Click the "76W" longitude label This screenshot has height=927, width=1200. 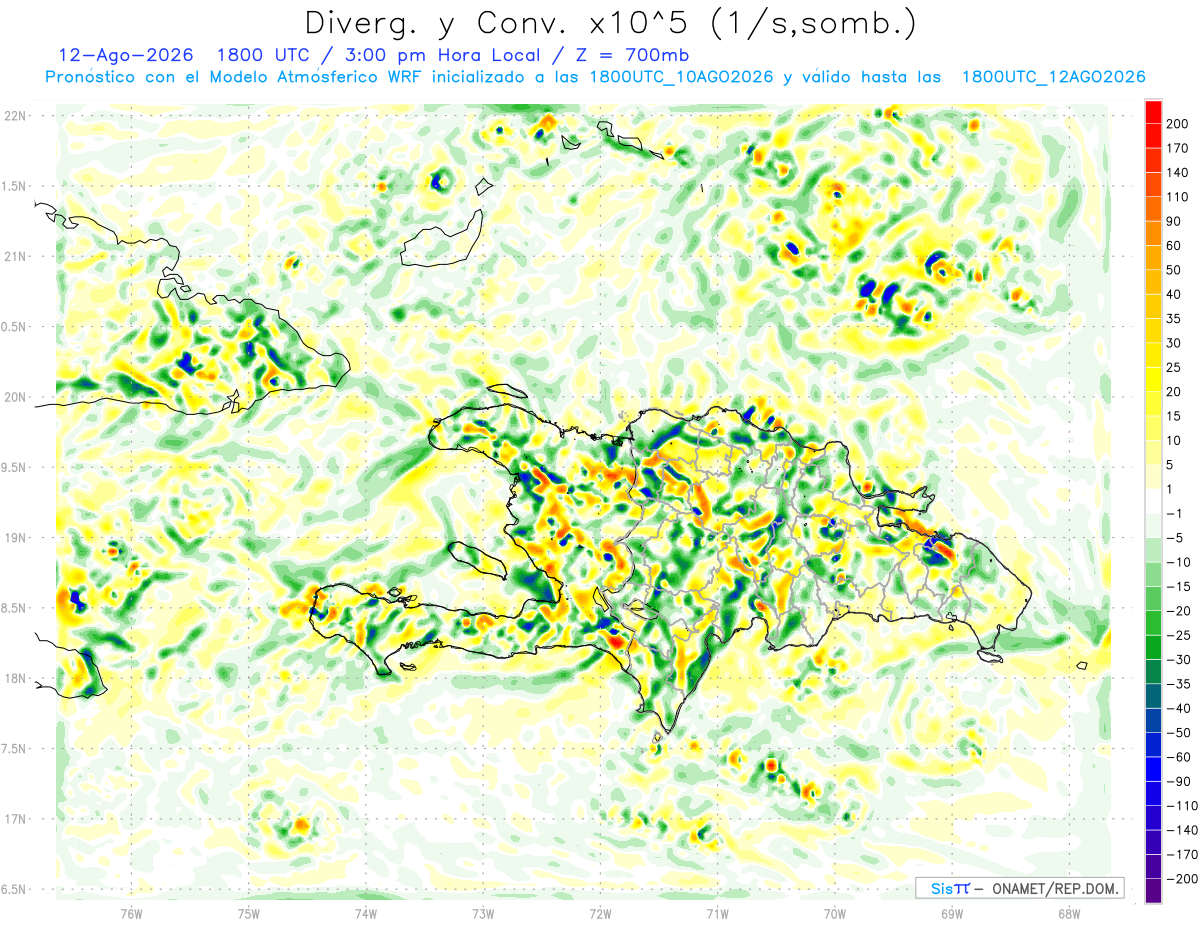(131, 913)
